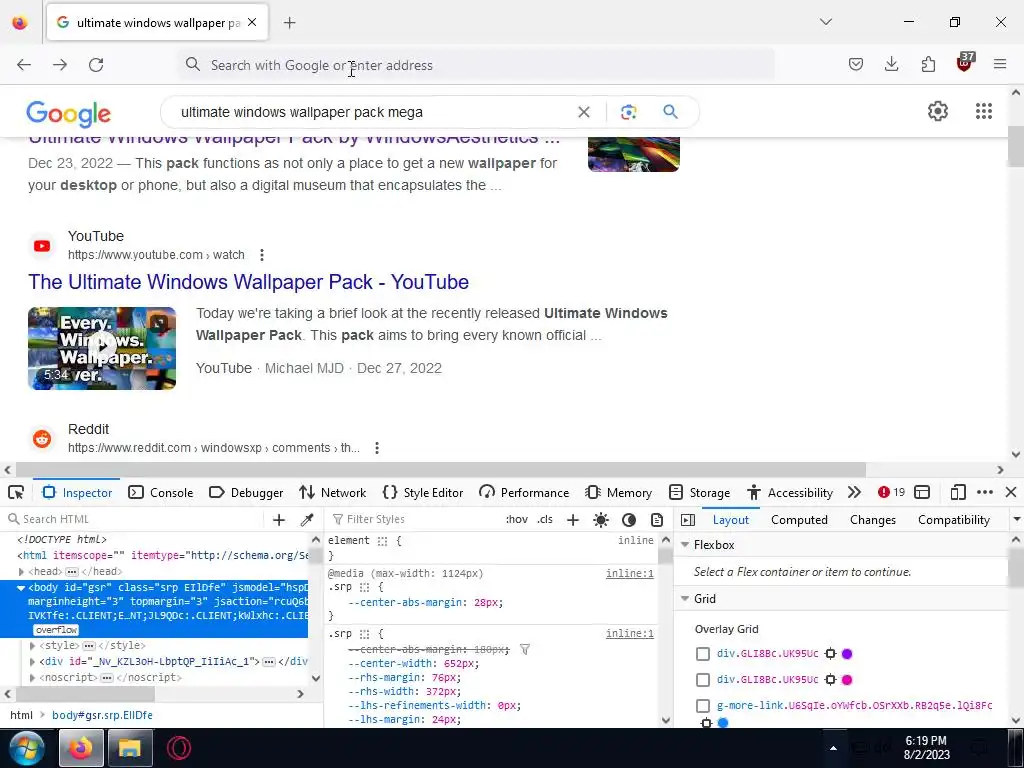This screenshot has height=768, width=1024.
Task: Reload the page with the refresh icon
Action: [96, 65]
